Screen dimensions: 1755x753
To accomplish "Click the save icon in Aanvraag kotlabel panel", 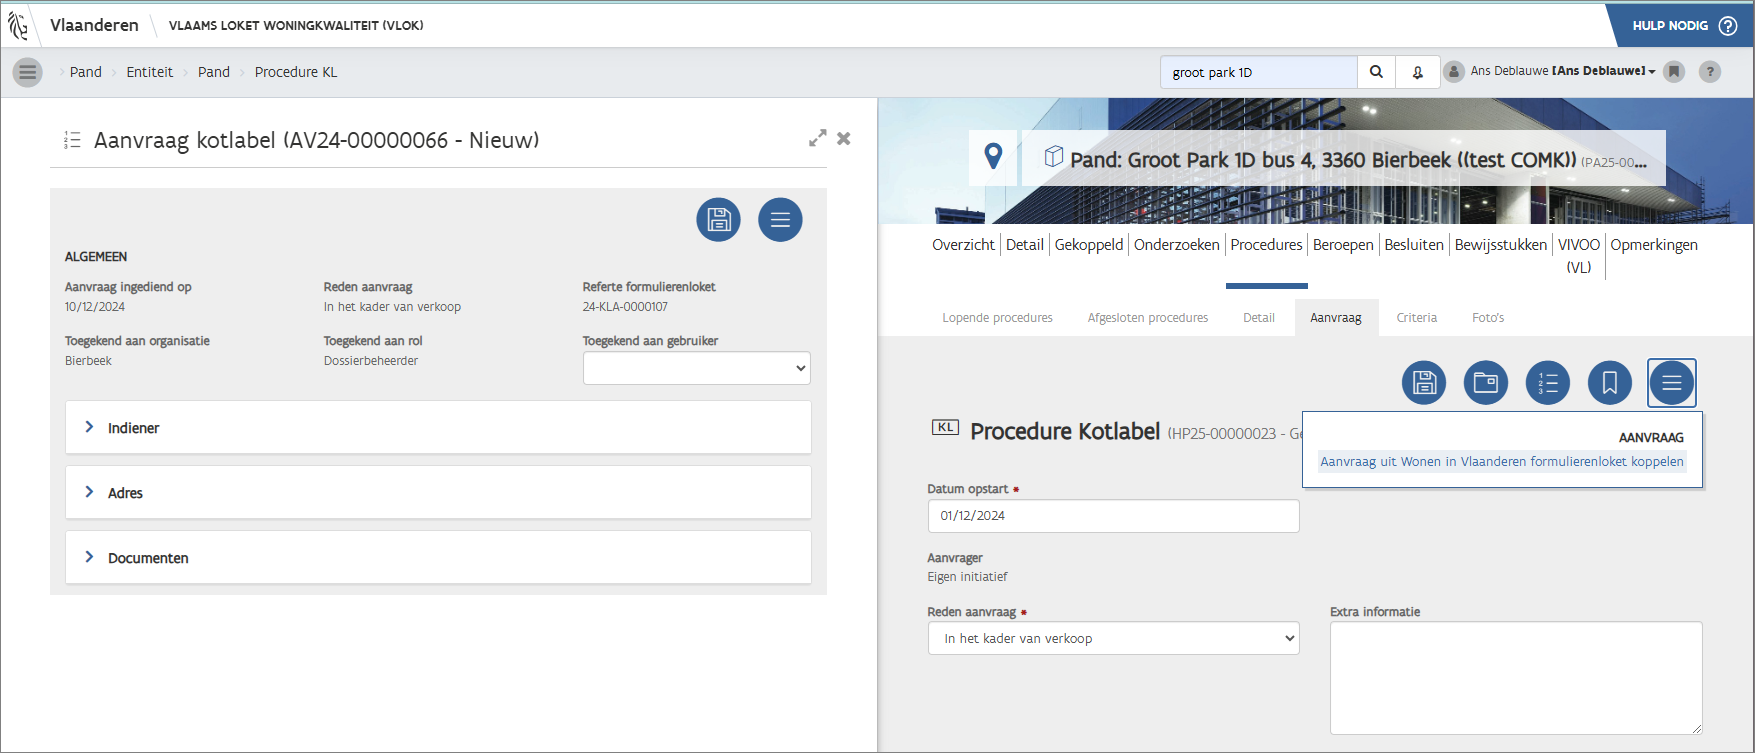I will click(718, 220).
